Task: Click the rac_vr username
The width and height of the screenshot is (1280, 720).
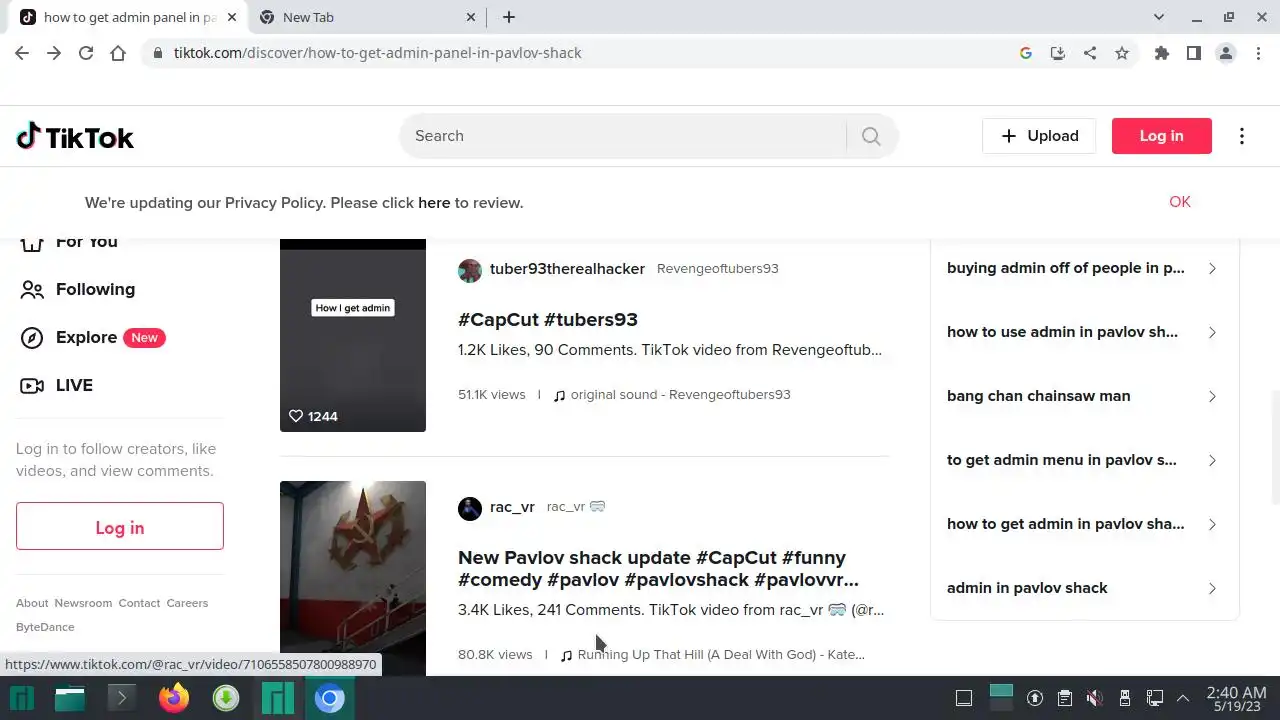Action: tap(512, 507)
